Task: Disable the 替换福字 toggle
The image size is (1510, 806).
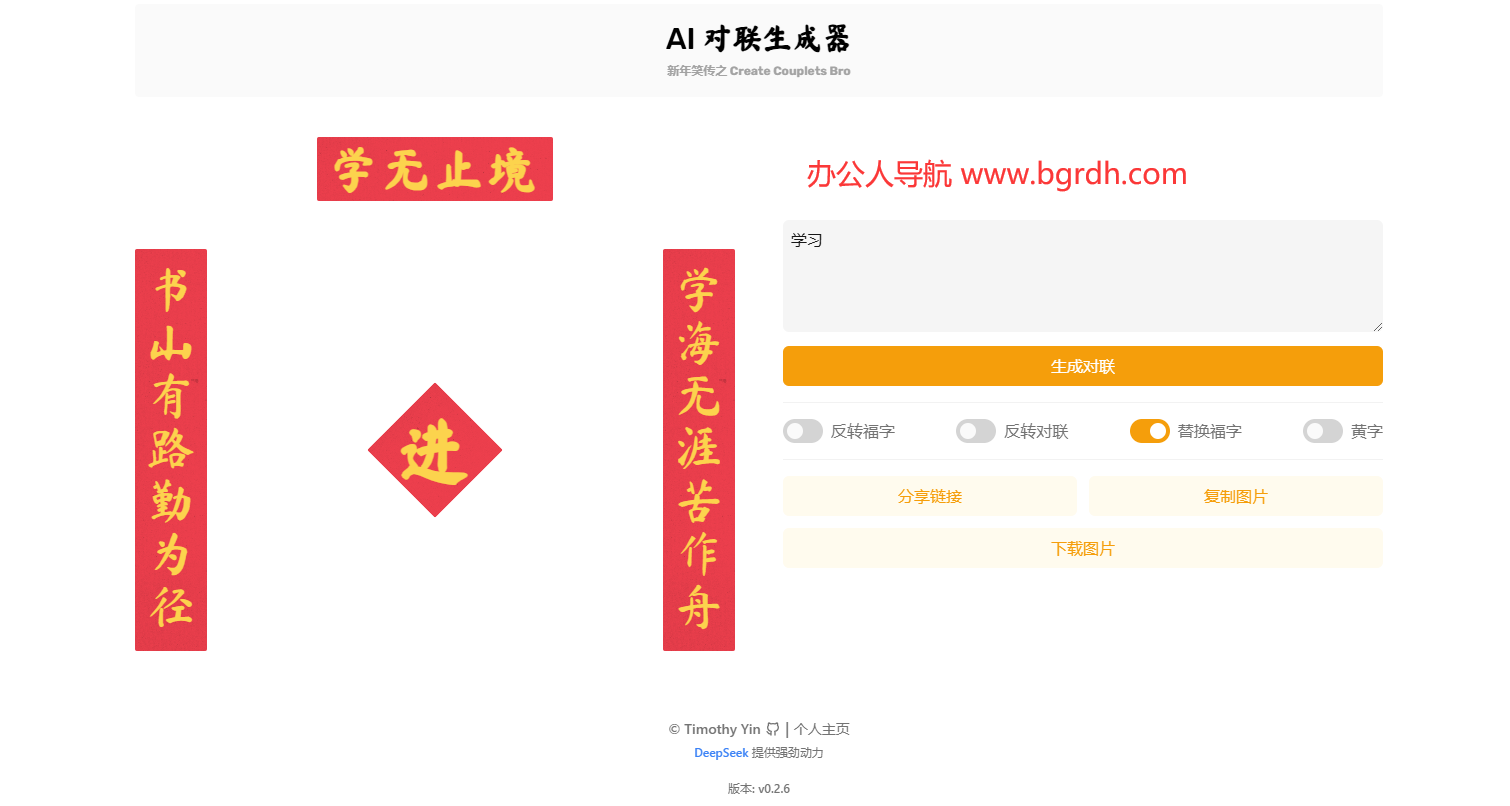Action: pos(1150,431)
